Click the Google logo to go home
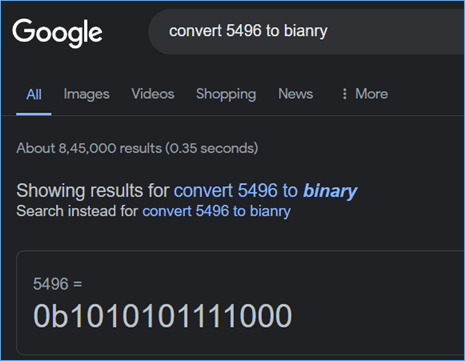Screen dimensions: 465x361 pos(57,33)
